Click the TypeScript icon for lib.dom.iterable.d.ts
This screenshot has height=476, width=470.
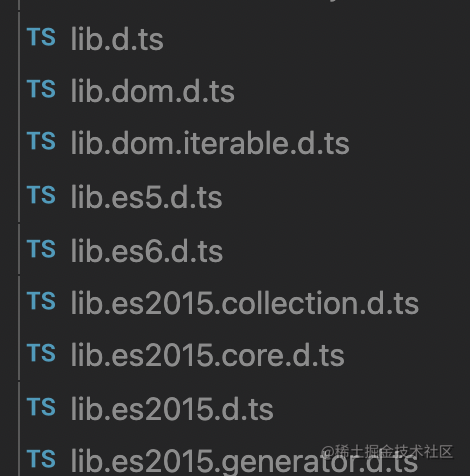41,141
